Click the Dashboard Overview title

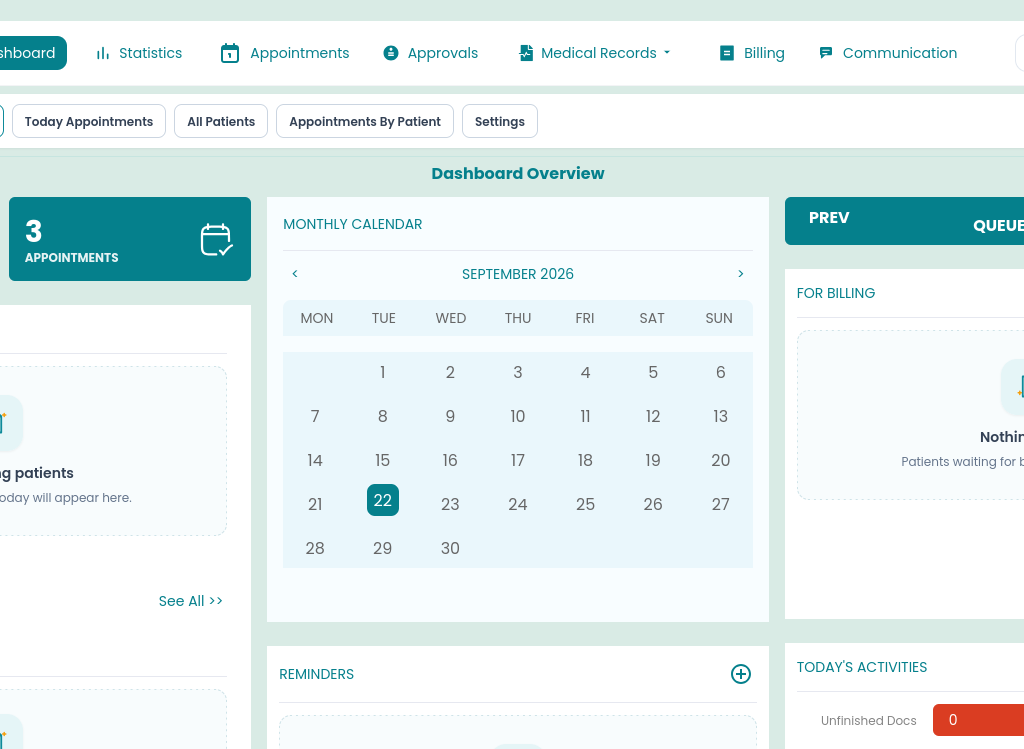pyautogui.click(x=518, y=173)
